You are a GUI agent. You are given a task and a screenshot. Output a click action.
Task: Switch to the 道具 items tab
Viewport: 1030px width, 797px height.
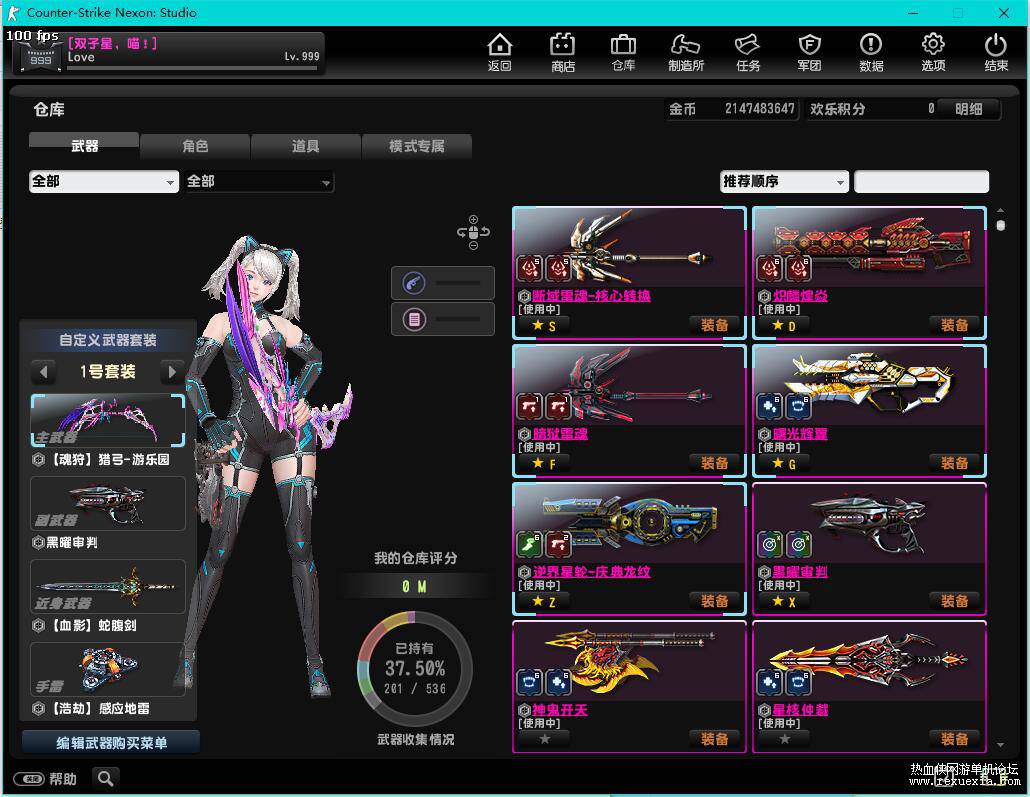click(x=305, y=146)
